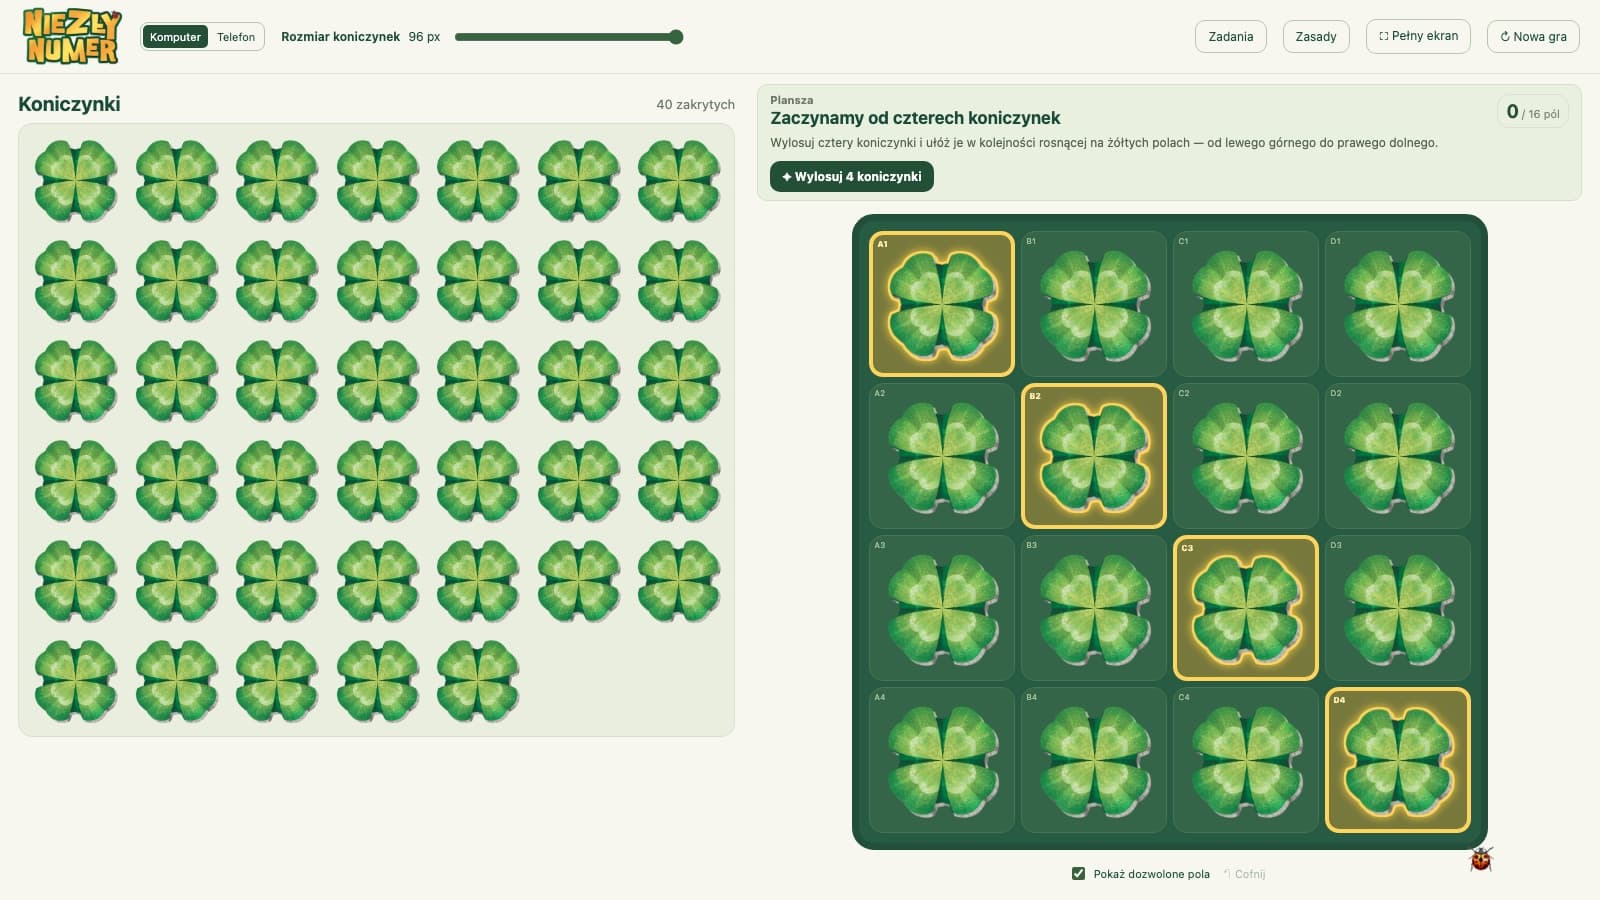This screenshot has width=1600, height=900.
Task: Open the Zasady rules
Action: (1316, 37)
